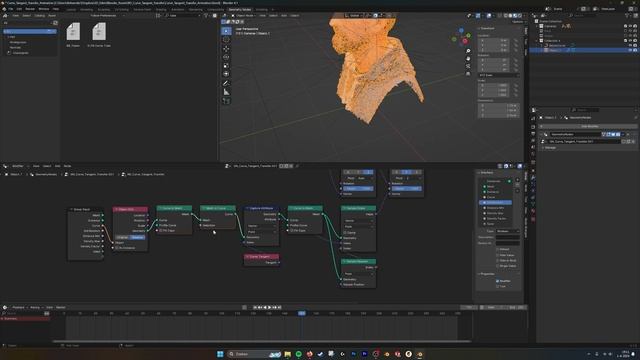Add a new item to the Interface list
The height and width of the screenshot is (360, 640).
click(518, 180)
